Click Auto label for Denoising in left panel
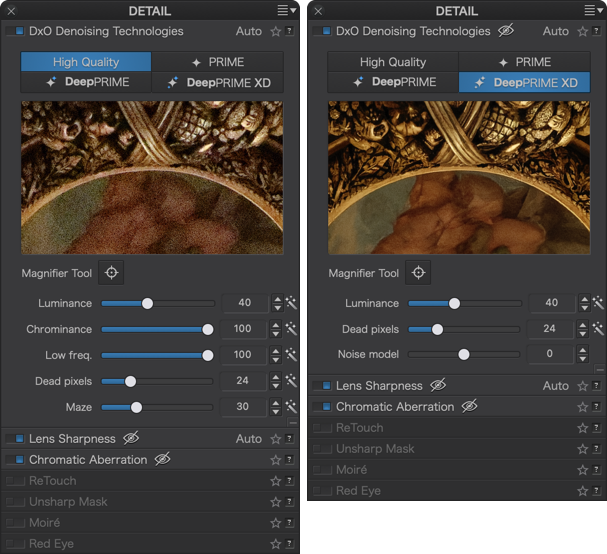This screenshot has height=554, width=607. click(249, 31)
